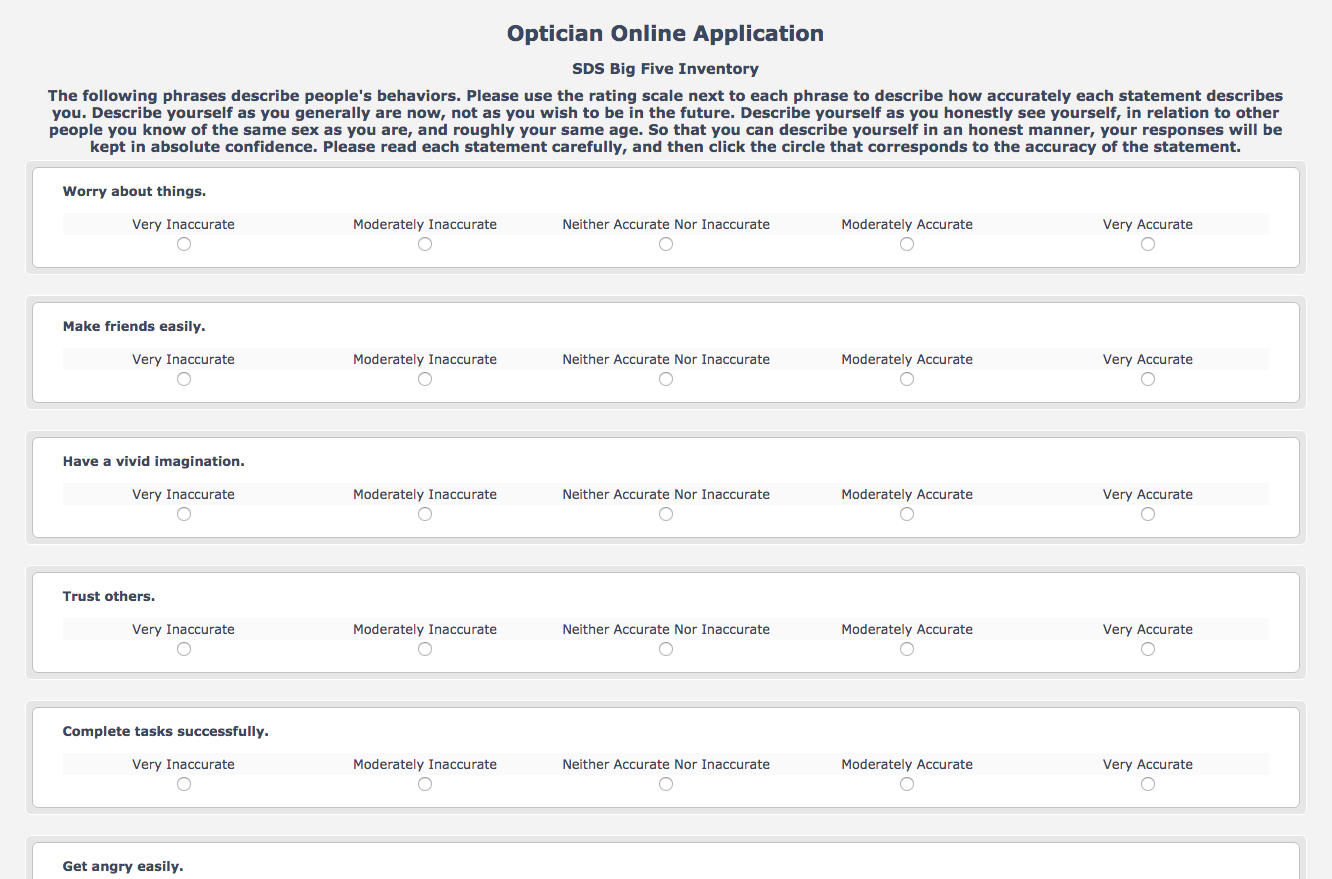Image resolution: width=1332 pixels, height=879 pixels.
Task: Mark Very Accurate for Worry about things
Action: (1148, 244)
